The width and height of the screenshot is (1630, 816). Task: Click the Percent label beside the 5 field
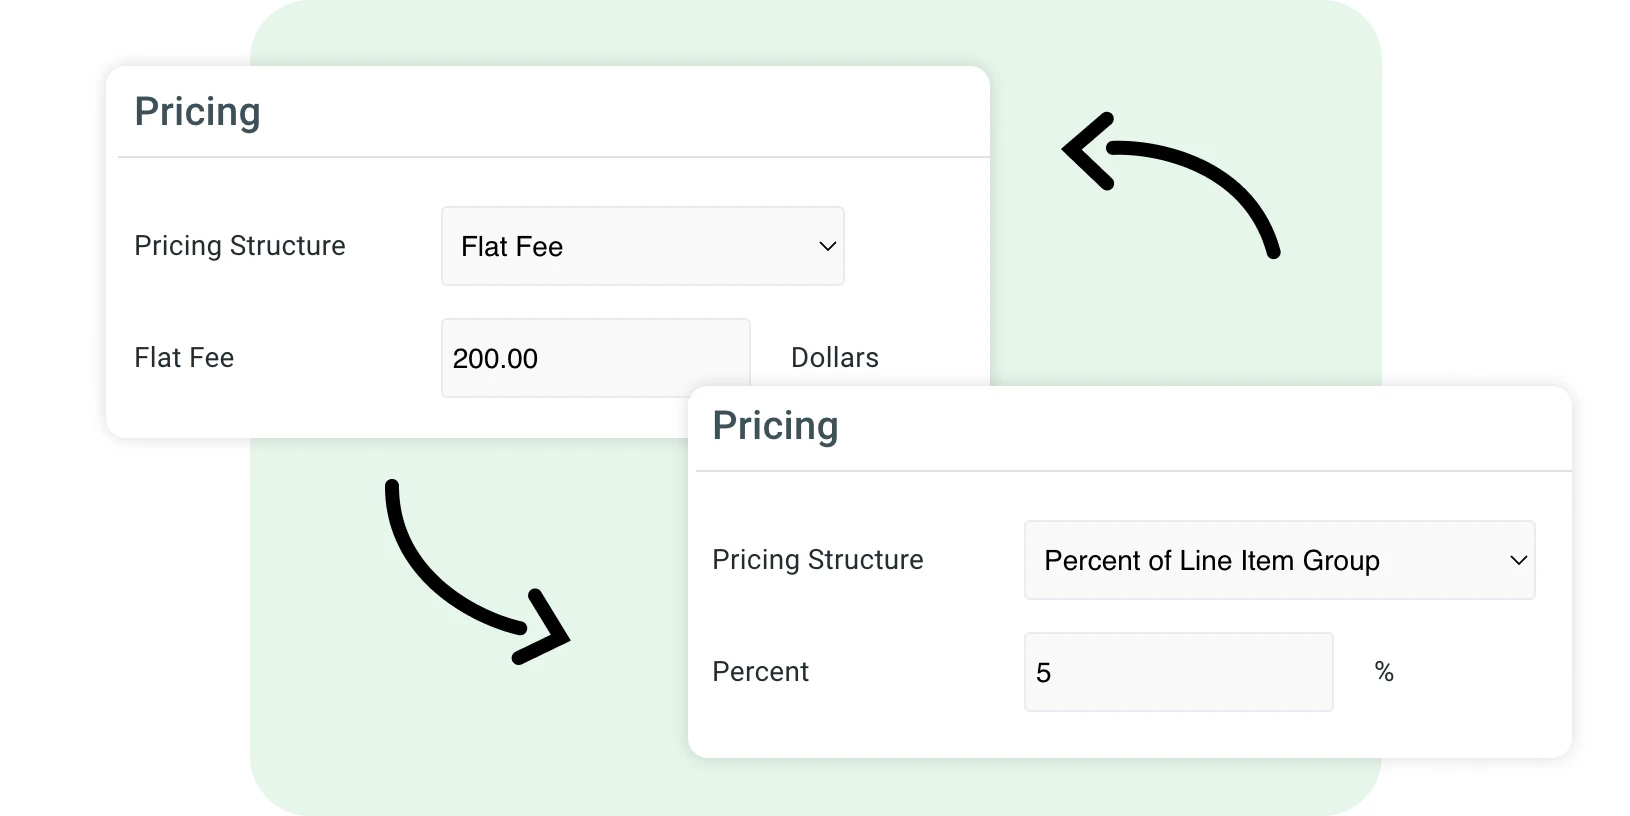pyautogui.click(x=760, y=672)
